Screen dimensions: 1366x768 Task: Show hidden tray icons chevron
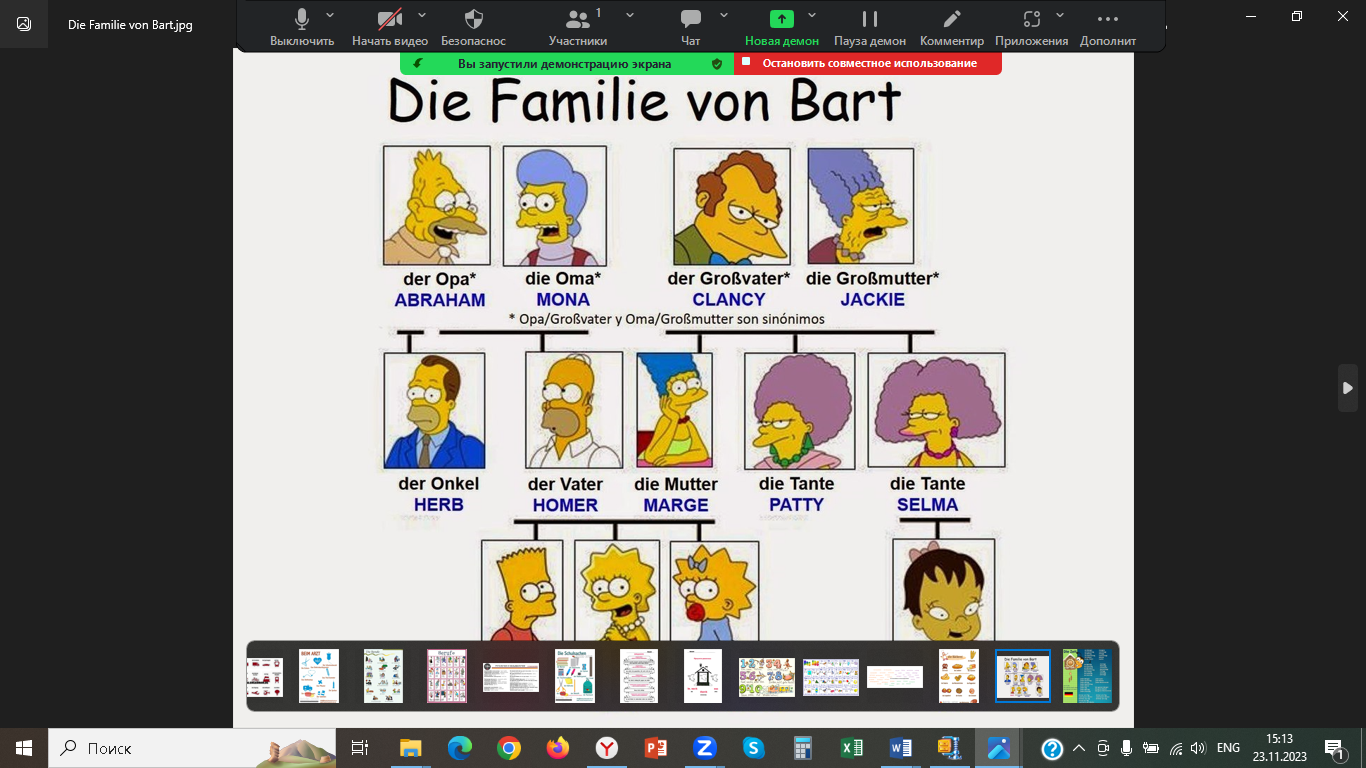pyautogui.click(x=1079, y=748)
